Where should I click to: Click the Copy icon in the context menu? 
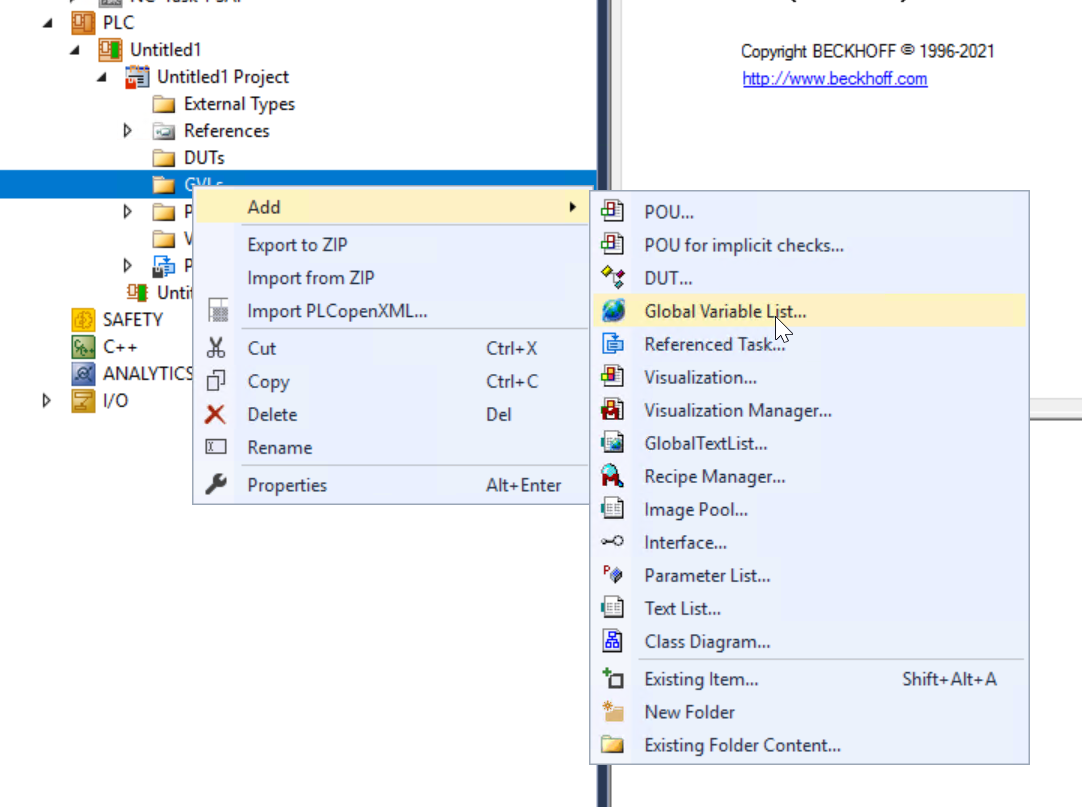click(216, 380)
